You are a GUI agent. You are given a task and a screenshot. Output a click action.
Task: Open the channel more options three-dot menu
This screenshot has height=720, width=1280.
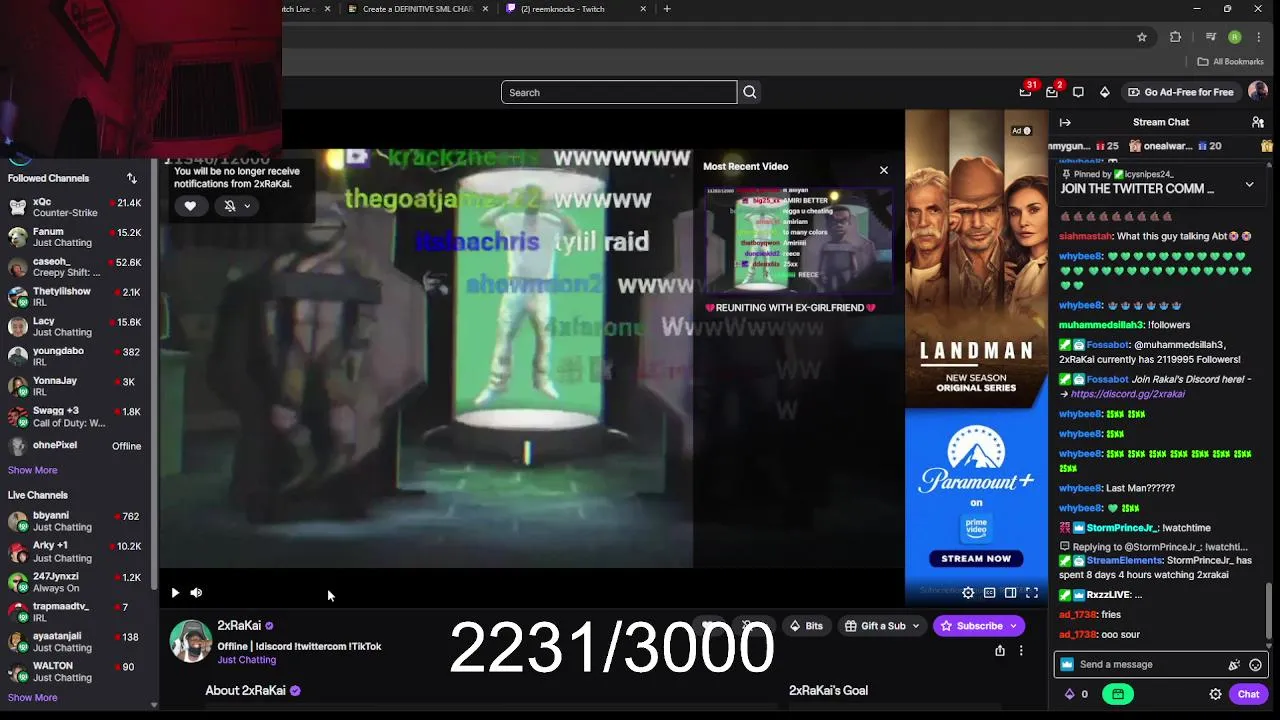tap(1021, 651)
